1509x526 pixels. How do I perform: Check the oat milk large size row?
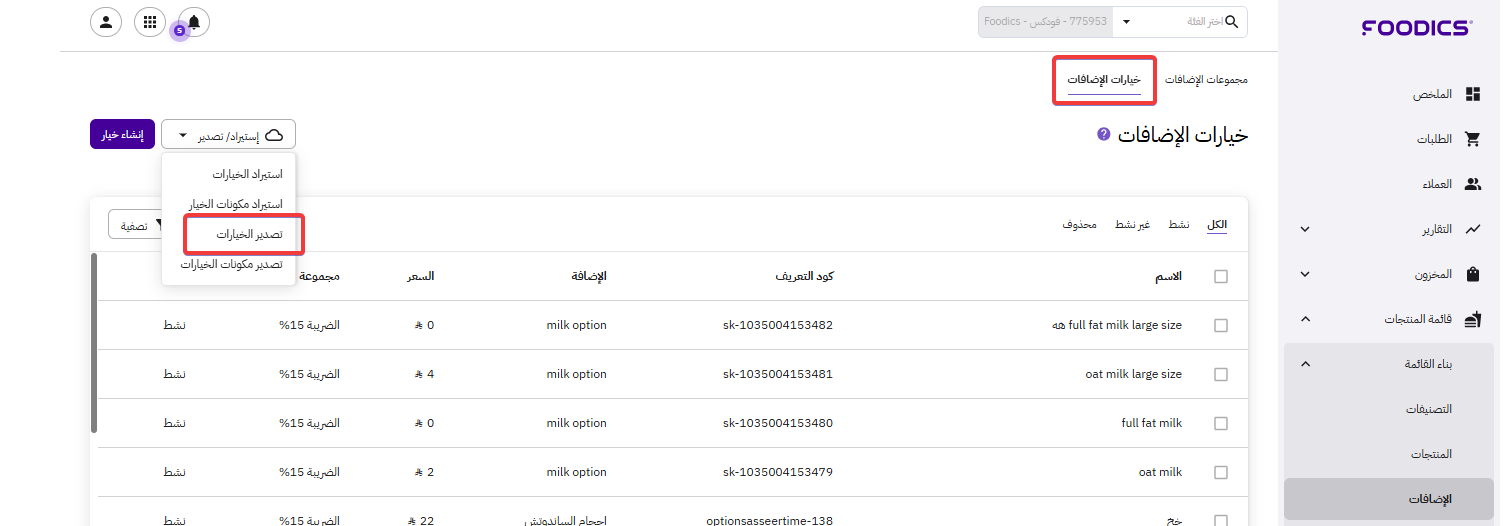click(x=1220, y=374)
